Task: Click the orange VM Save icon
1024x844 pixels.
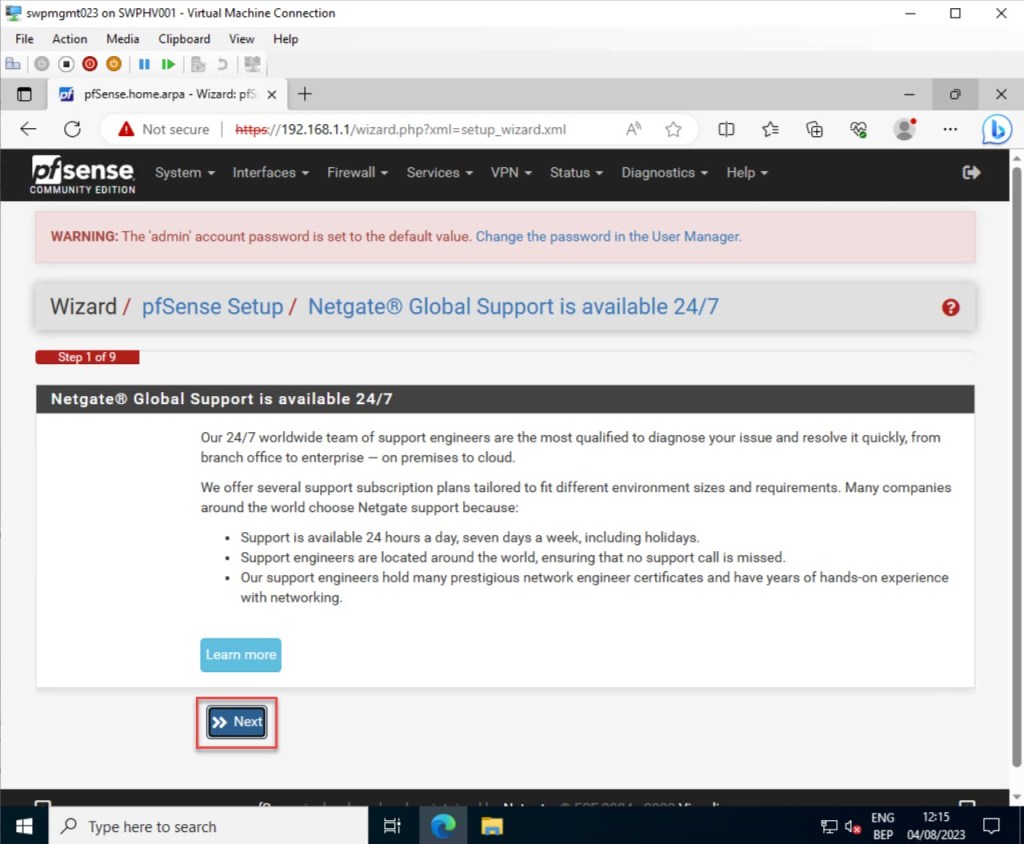Action: click(x=114, y=64)
